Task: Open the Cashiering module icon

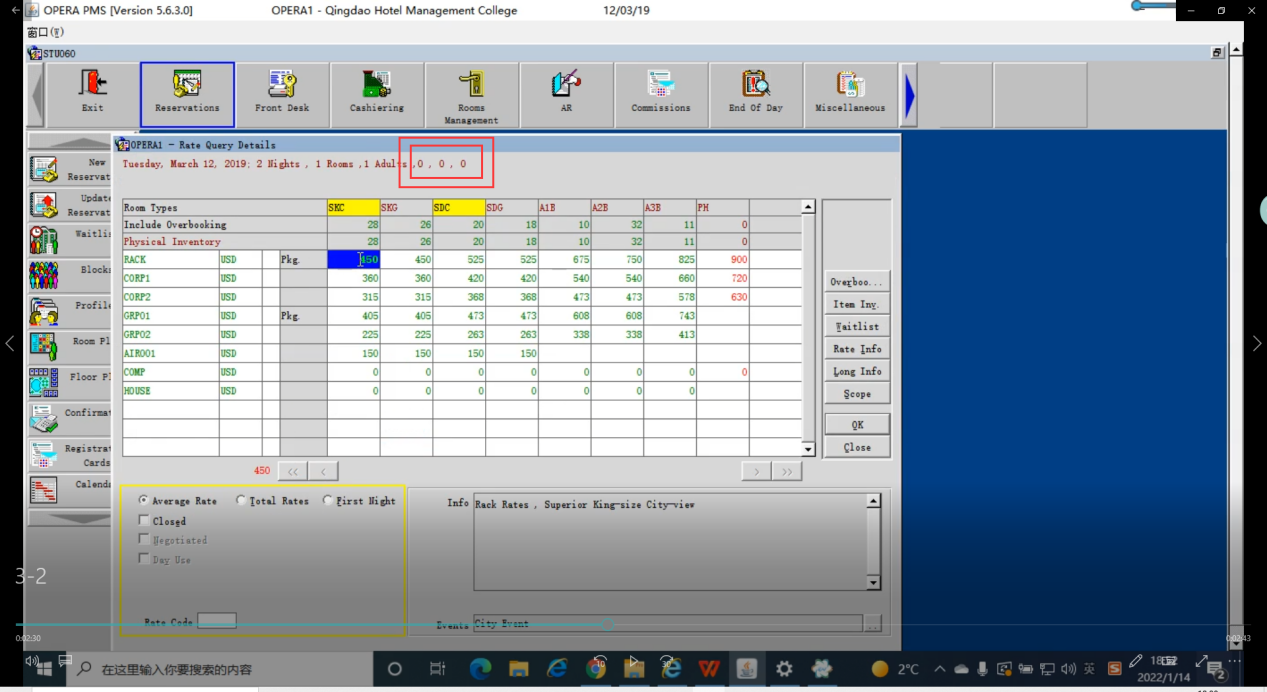Action: click(377, 90)
